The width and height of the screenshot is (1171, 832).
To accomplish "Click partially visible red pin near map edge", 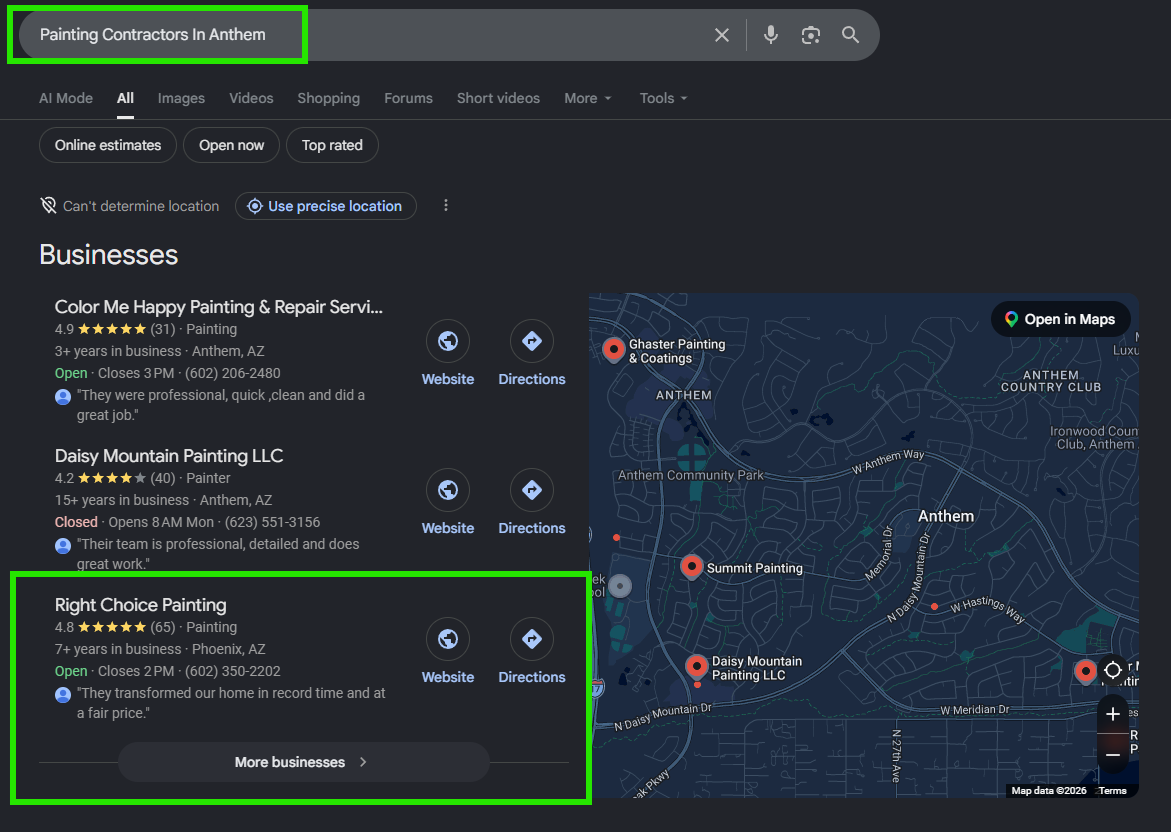I will pyautogui.click(x=1085, y=671).
